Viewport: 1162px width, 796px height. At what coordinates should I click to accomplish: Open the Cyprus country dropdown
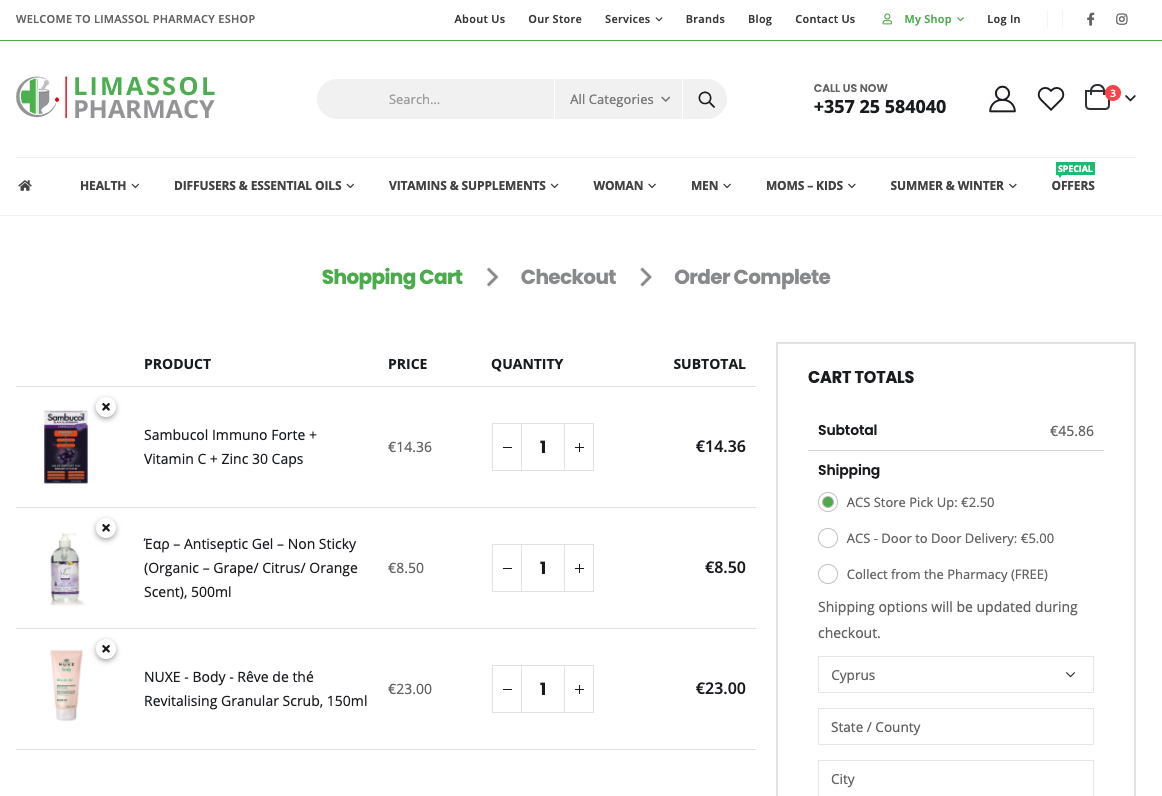(x=955, y=674)
